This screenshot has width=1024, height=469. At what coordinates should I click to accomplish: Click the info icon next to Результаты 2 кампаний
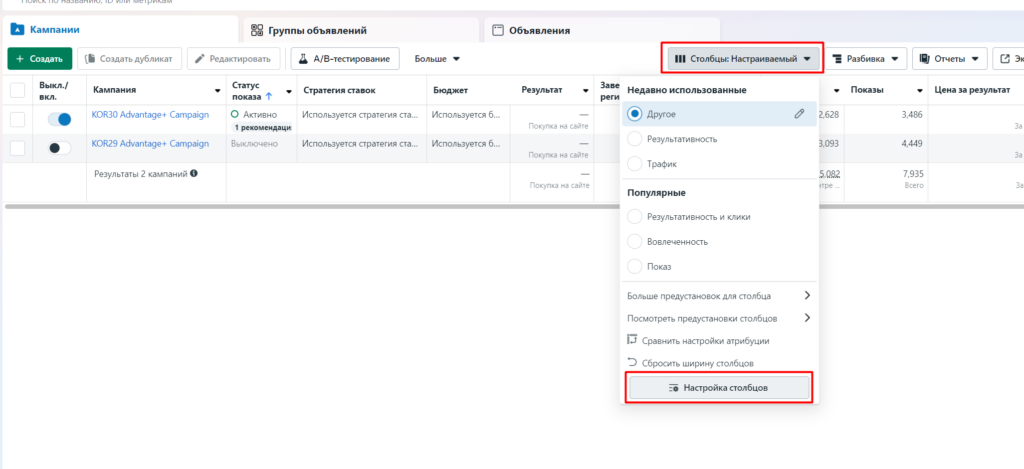point(195,174)
